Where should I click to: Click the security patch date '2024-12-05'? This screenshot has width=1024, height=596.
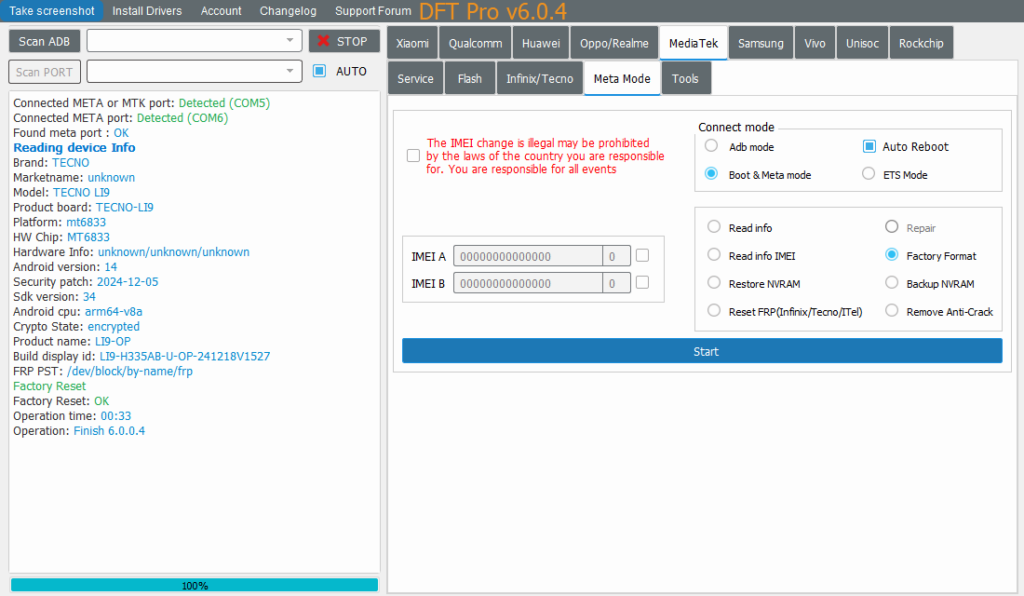[x=127, y=281]
